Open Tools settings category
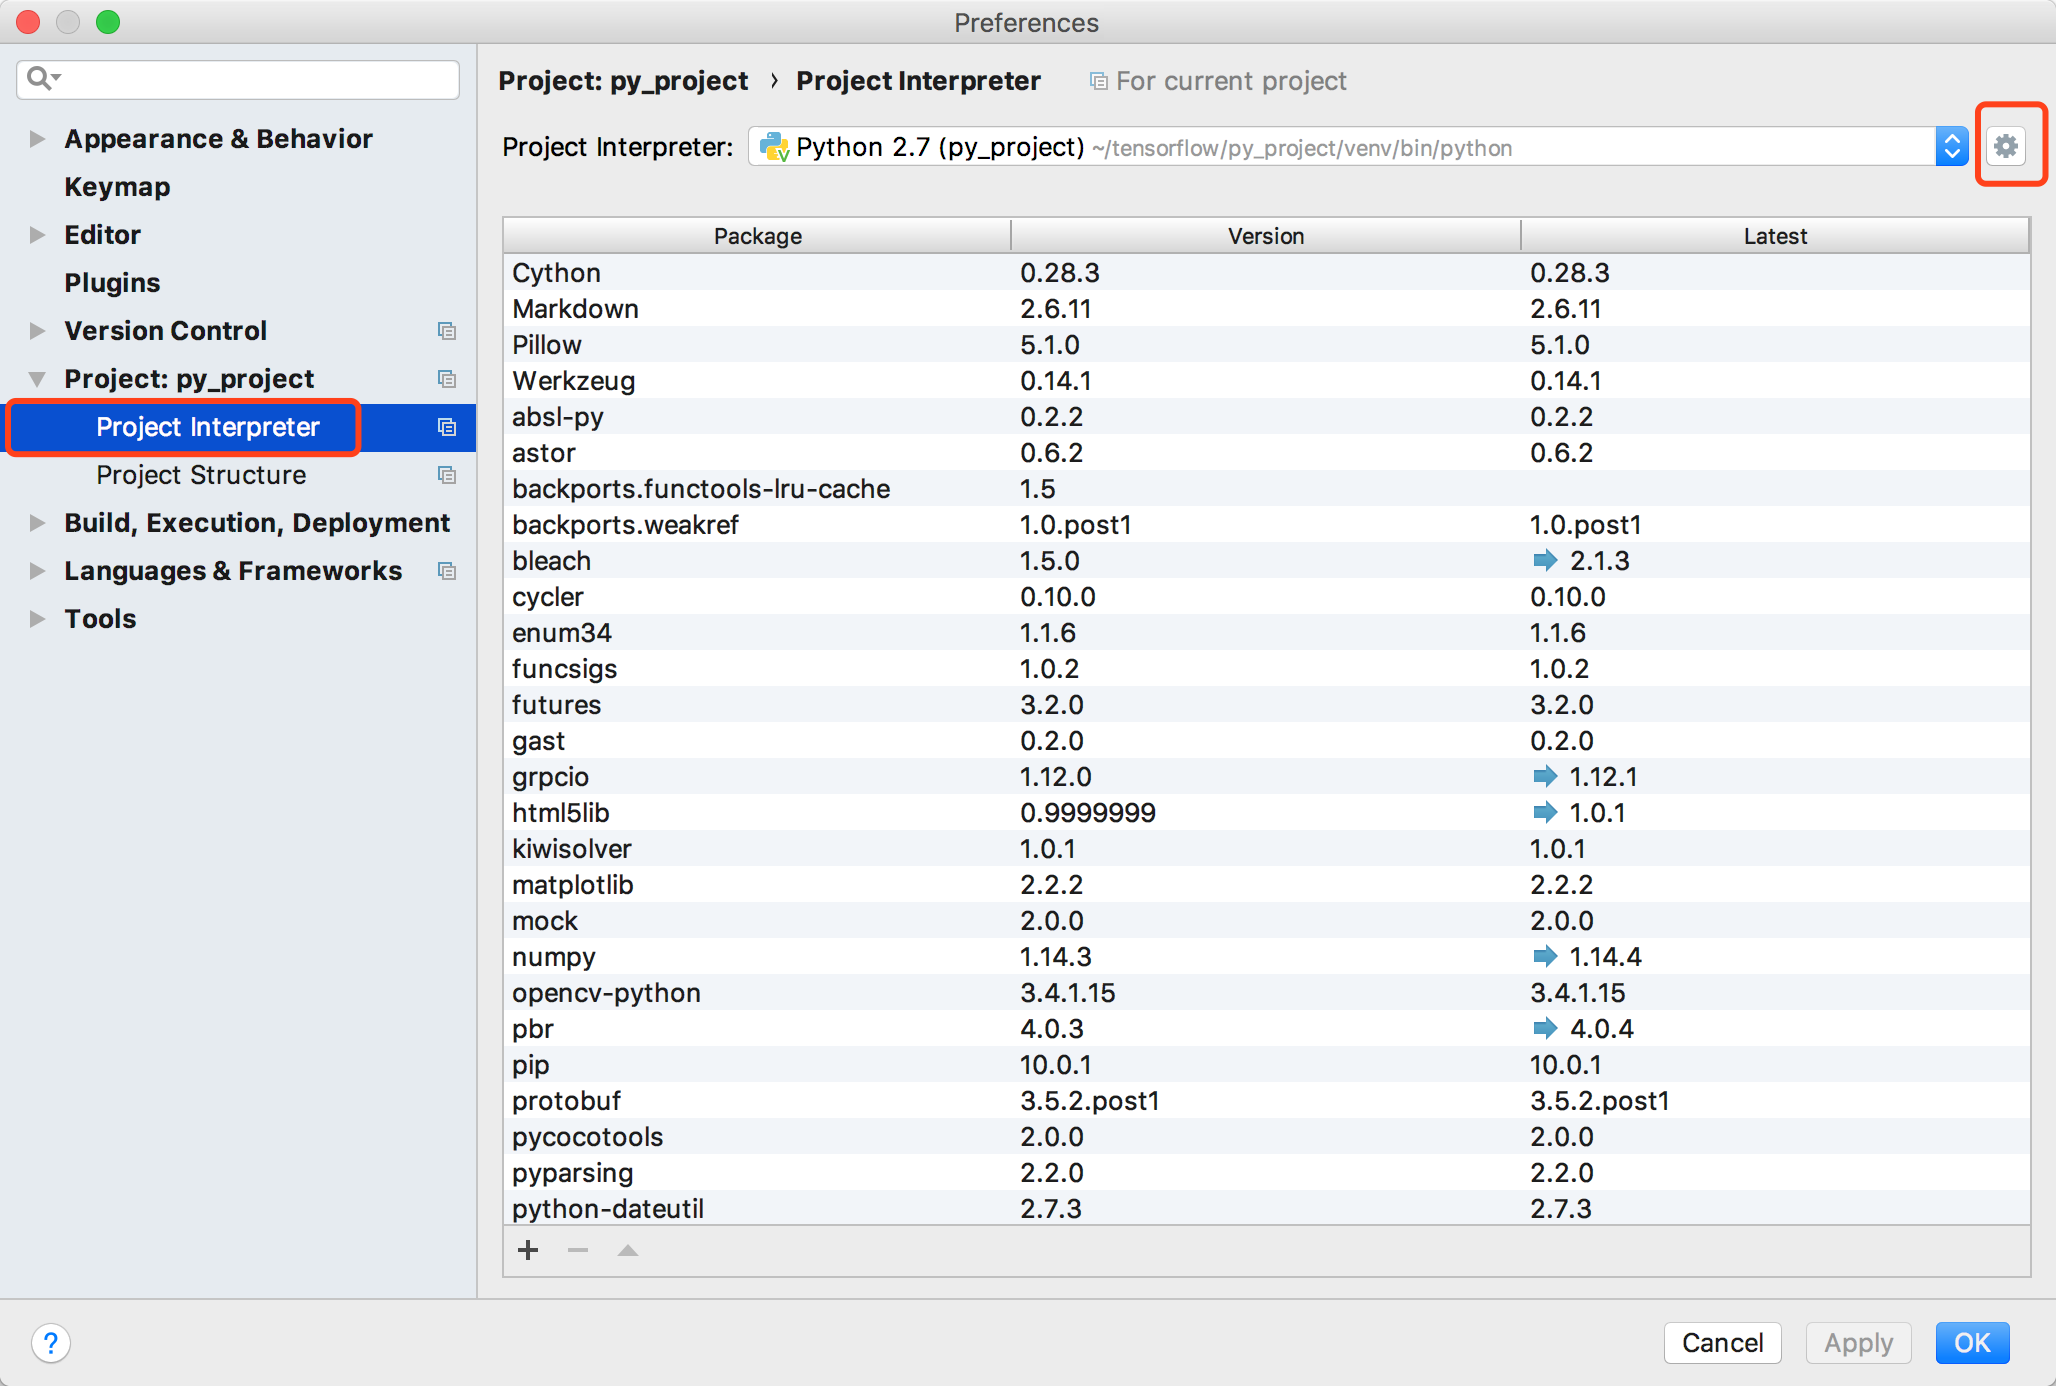Screen dimensions: 2056x1386 coord(100,619)
